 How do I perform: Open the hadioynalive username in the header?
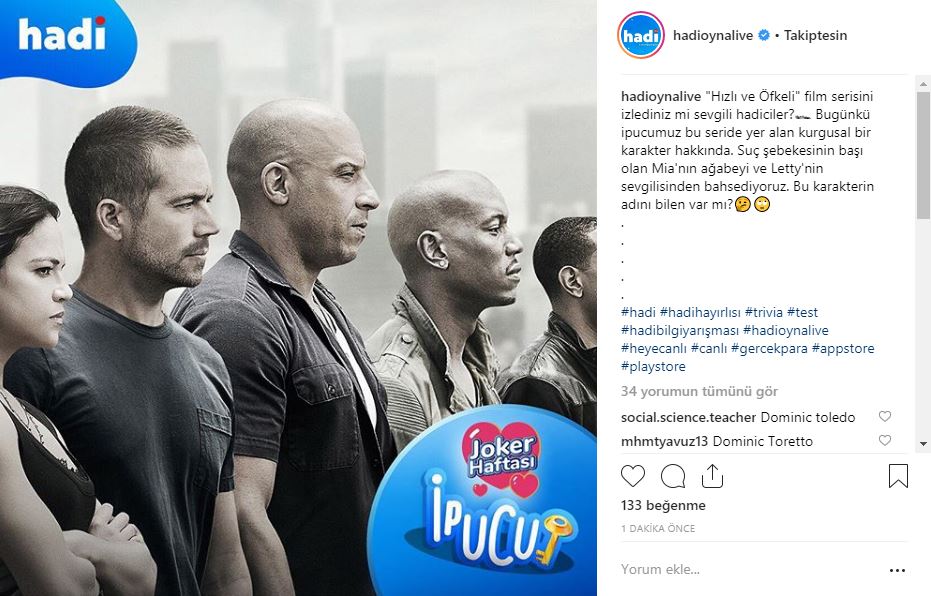point(712,35)
